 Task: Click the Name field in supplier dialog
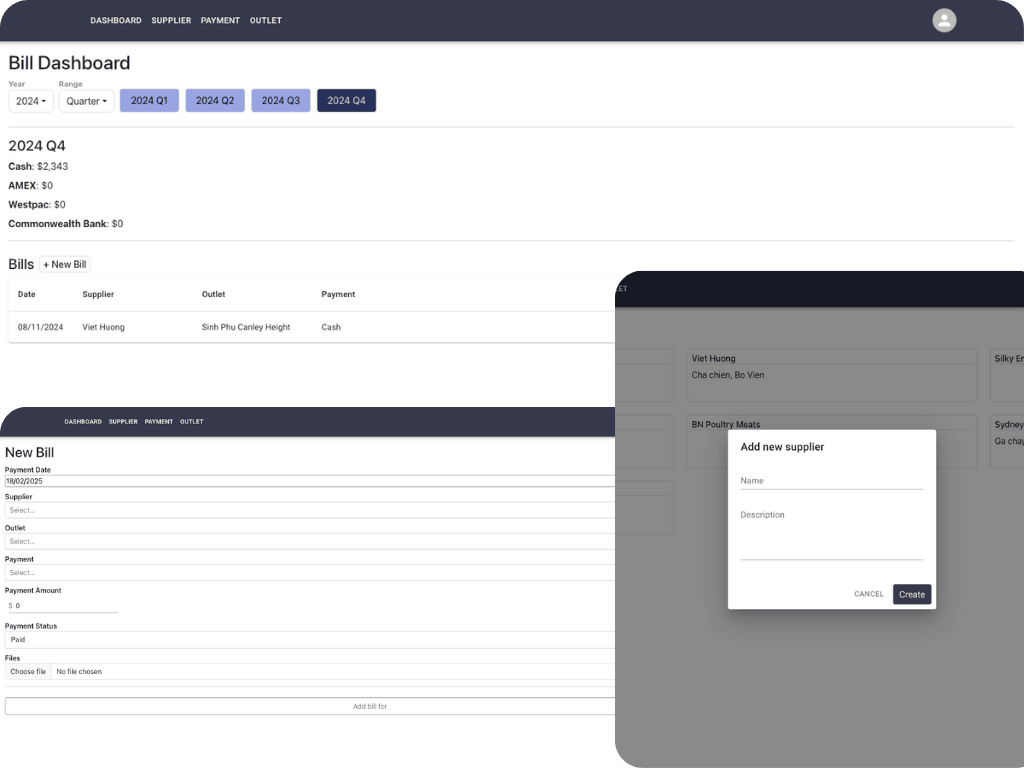click(831, 481)
